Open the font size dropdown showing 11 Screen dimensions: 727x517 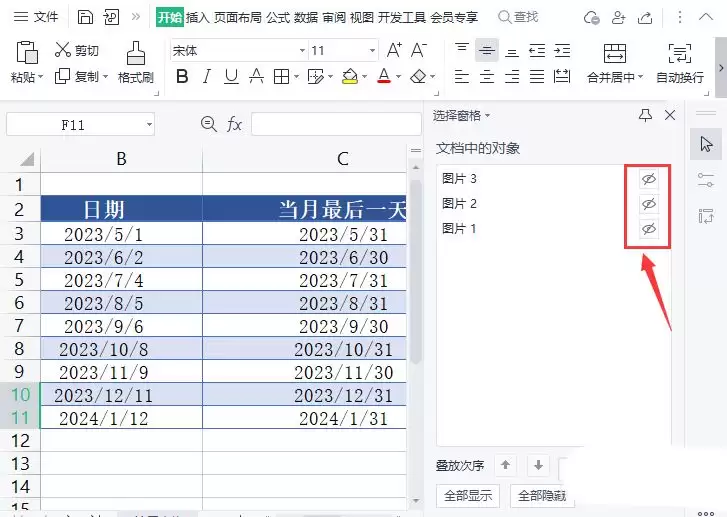(372, 50)
